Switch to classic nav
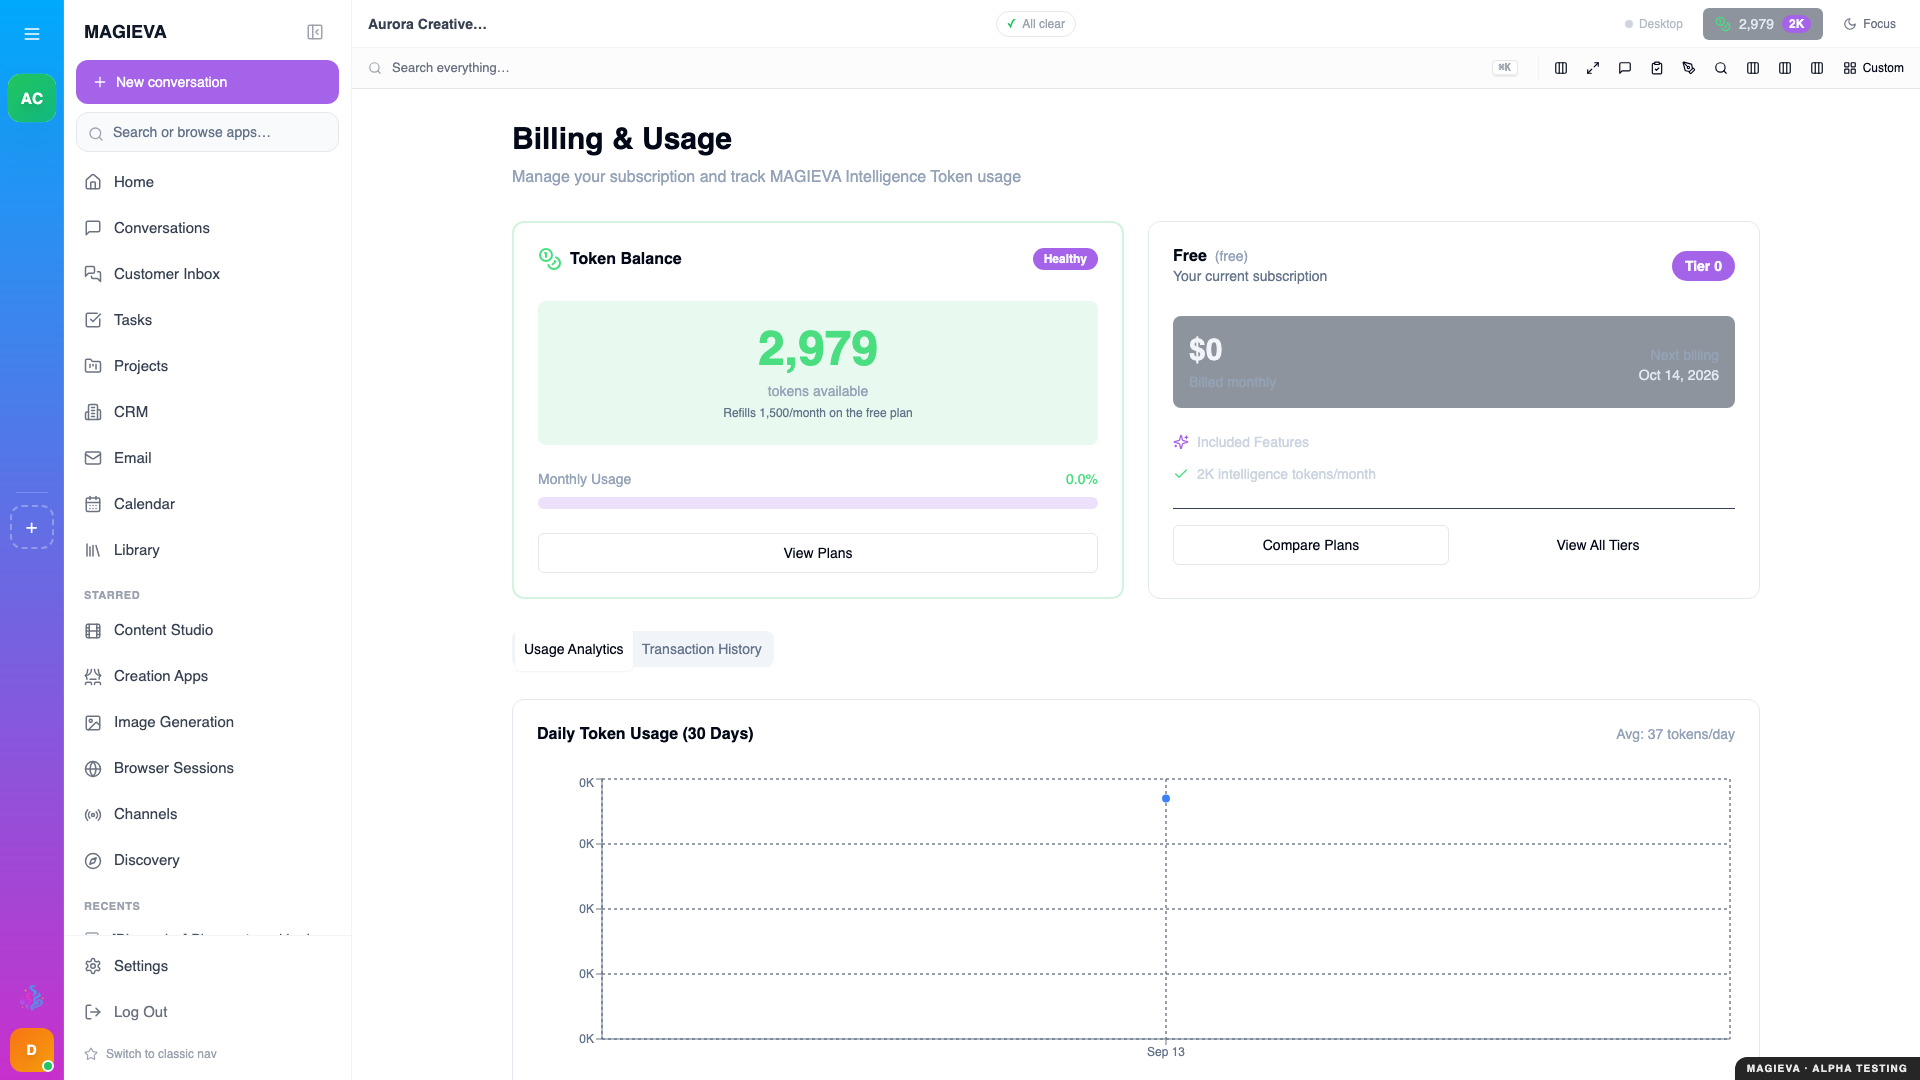The image size is (1920, 1080). (x=151, y=1054)
